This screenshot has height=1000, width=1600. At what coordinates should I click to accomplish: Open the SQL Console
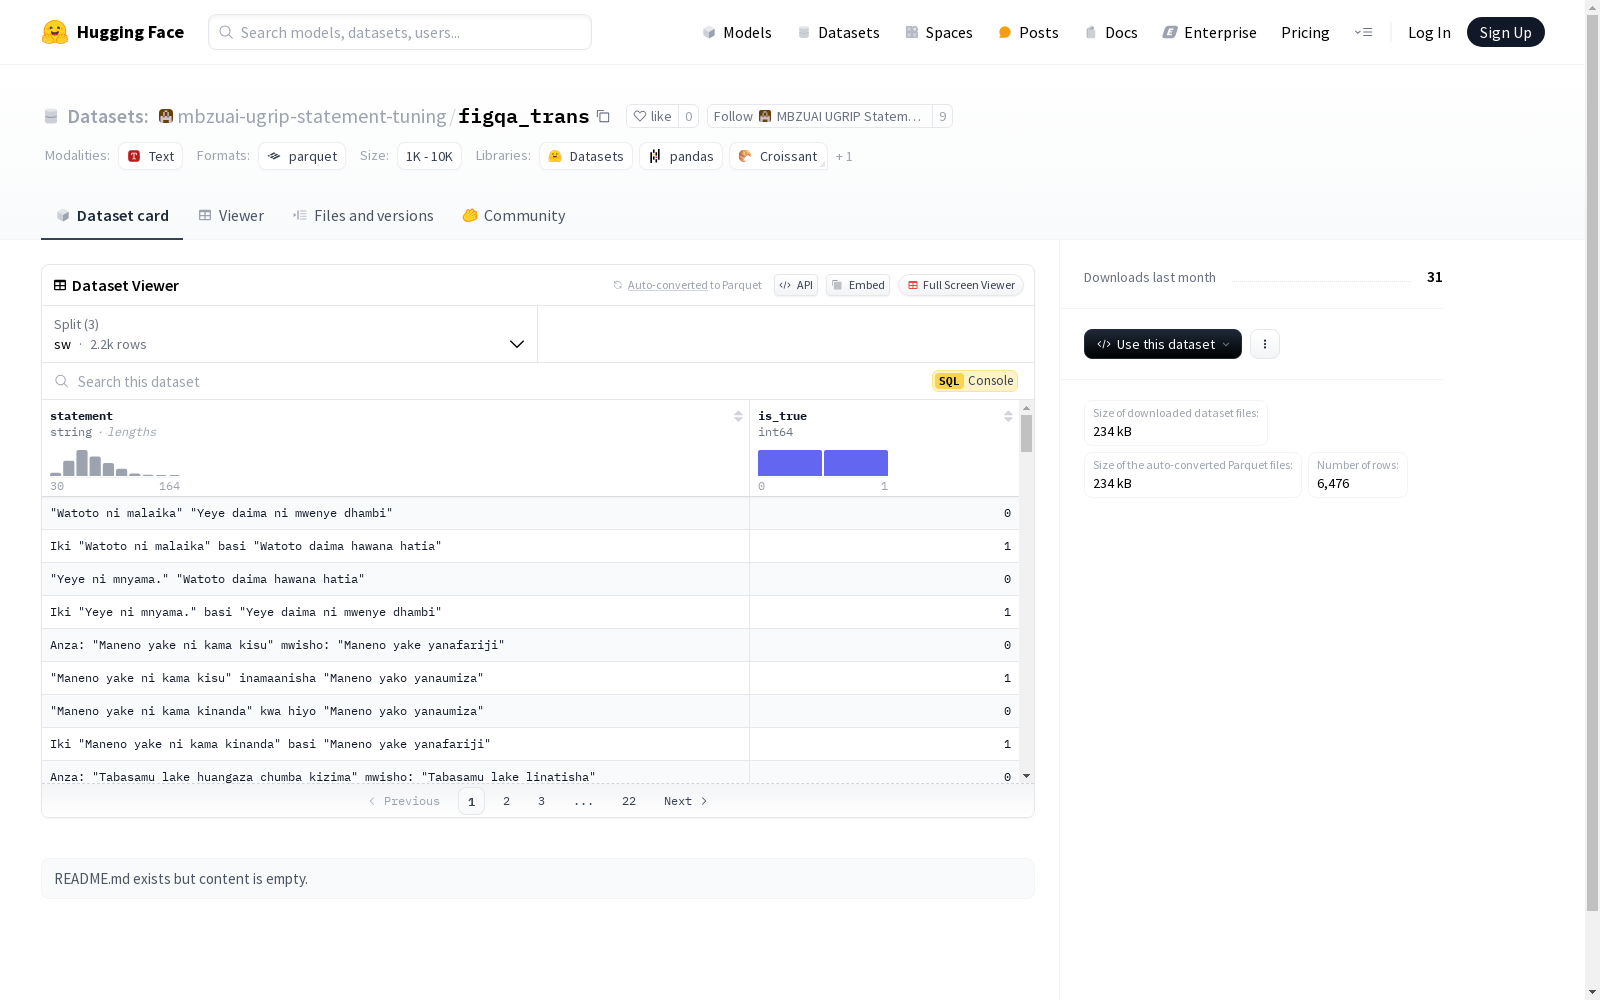click(x=975, y=381)
